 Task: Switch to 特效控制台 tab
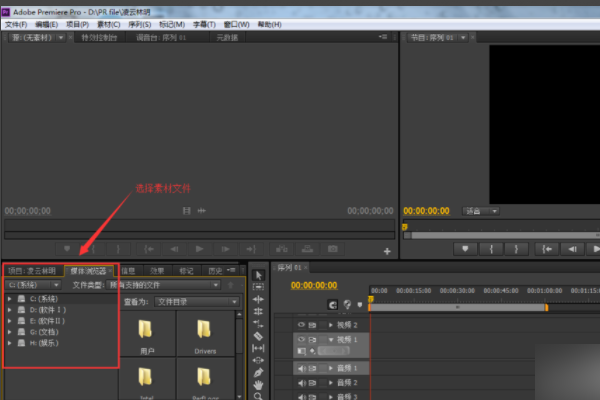(99, 38)
